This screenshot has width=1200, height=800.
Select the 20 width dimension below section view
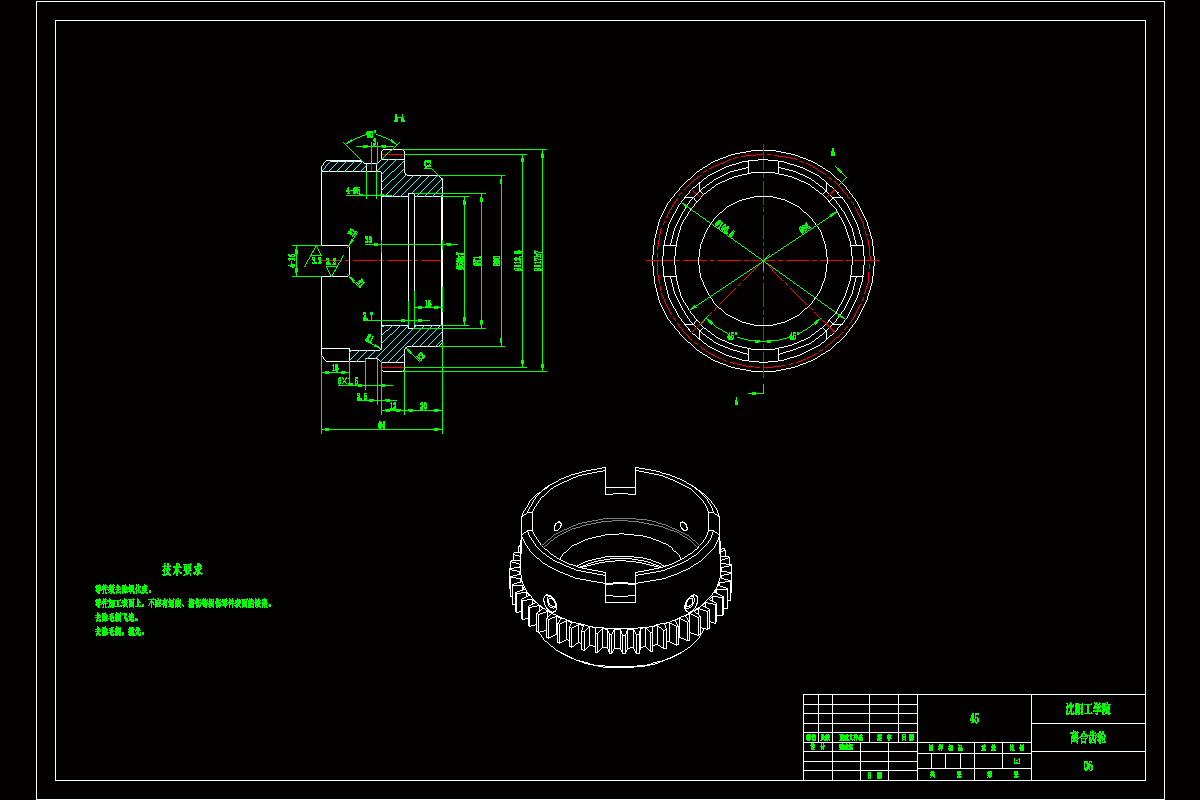point(424,405)
